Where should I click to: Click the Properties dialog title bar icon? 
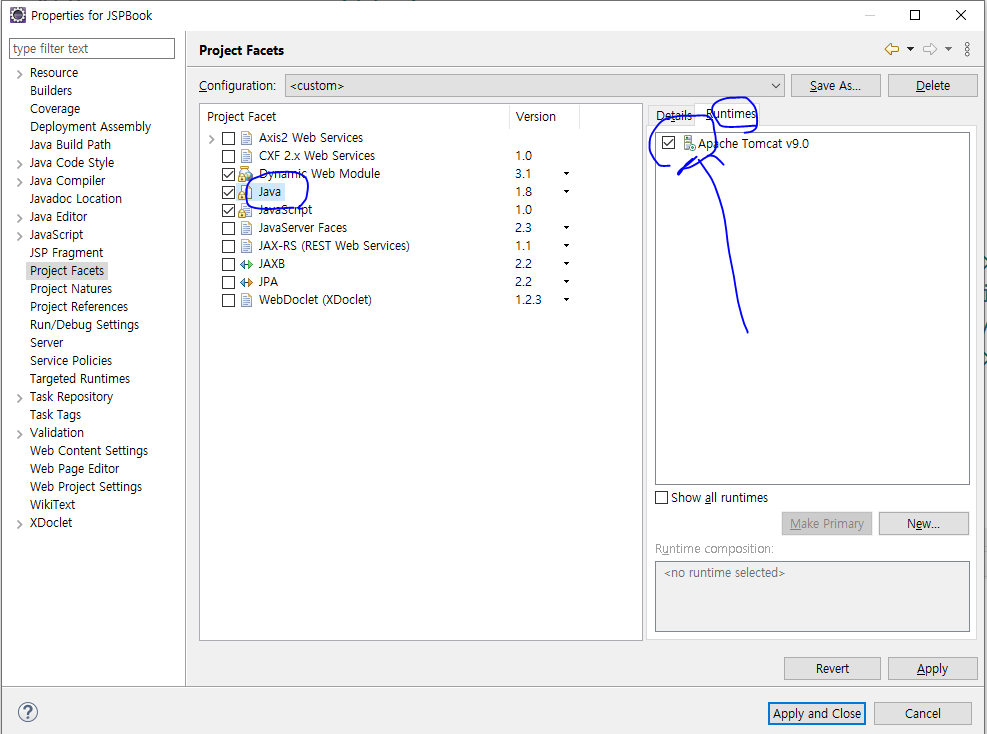pos(18,15)
